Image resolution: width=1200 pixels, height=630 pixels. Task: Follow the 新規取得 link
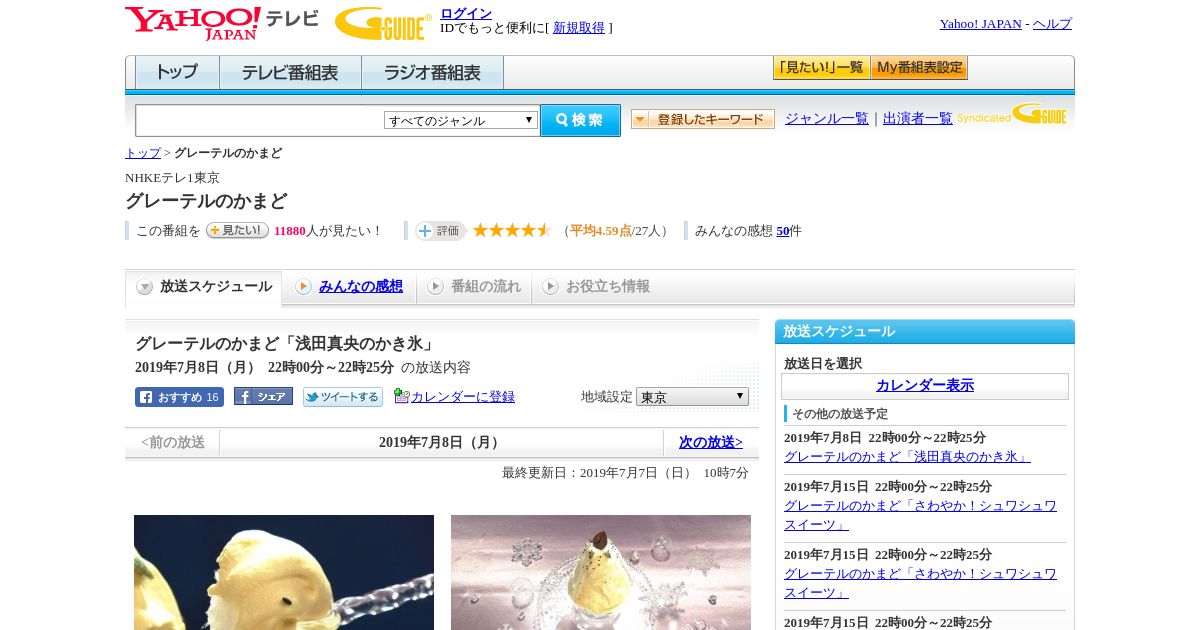pos(579,28)
